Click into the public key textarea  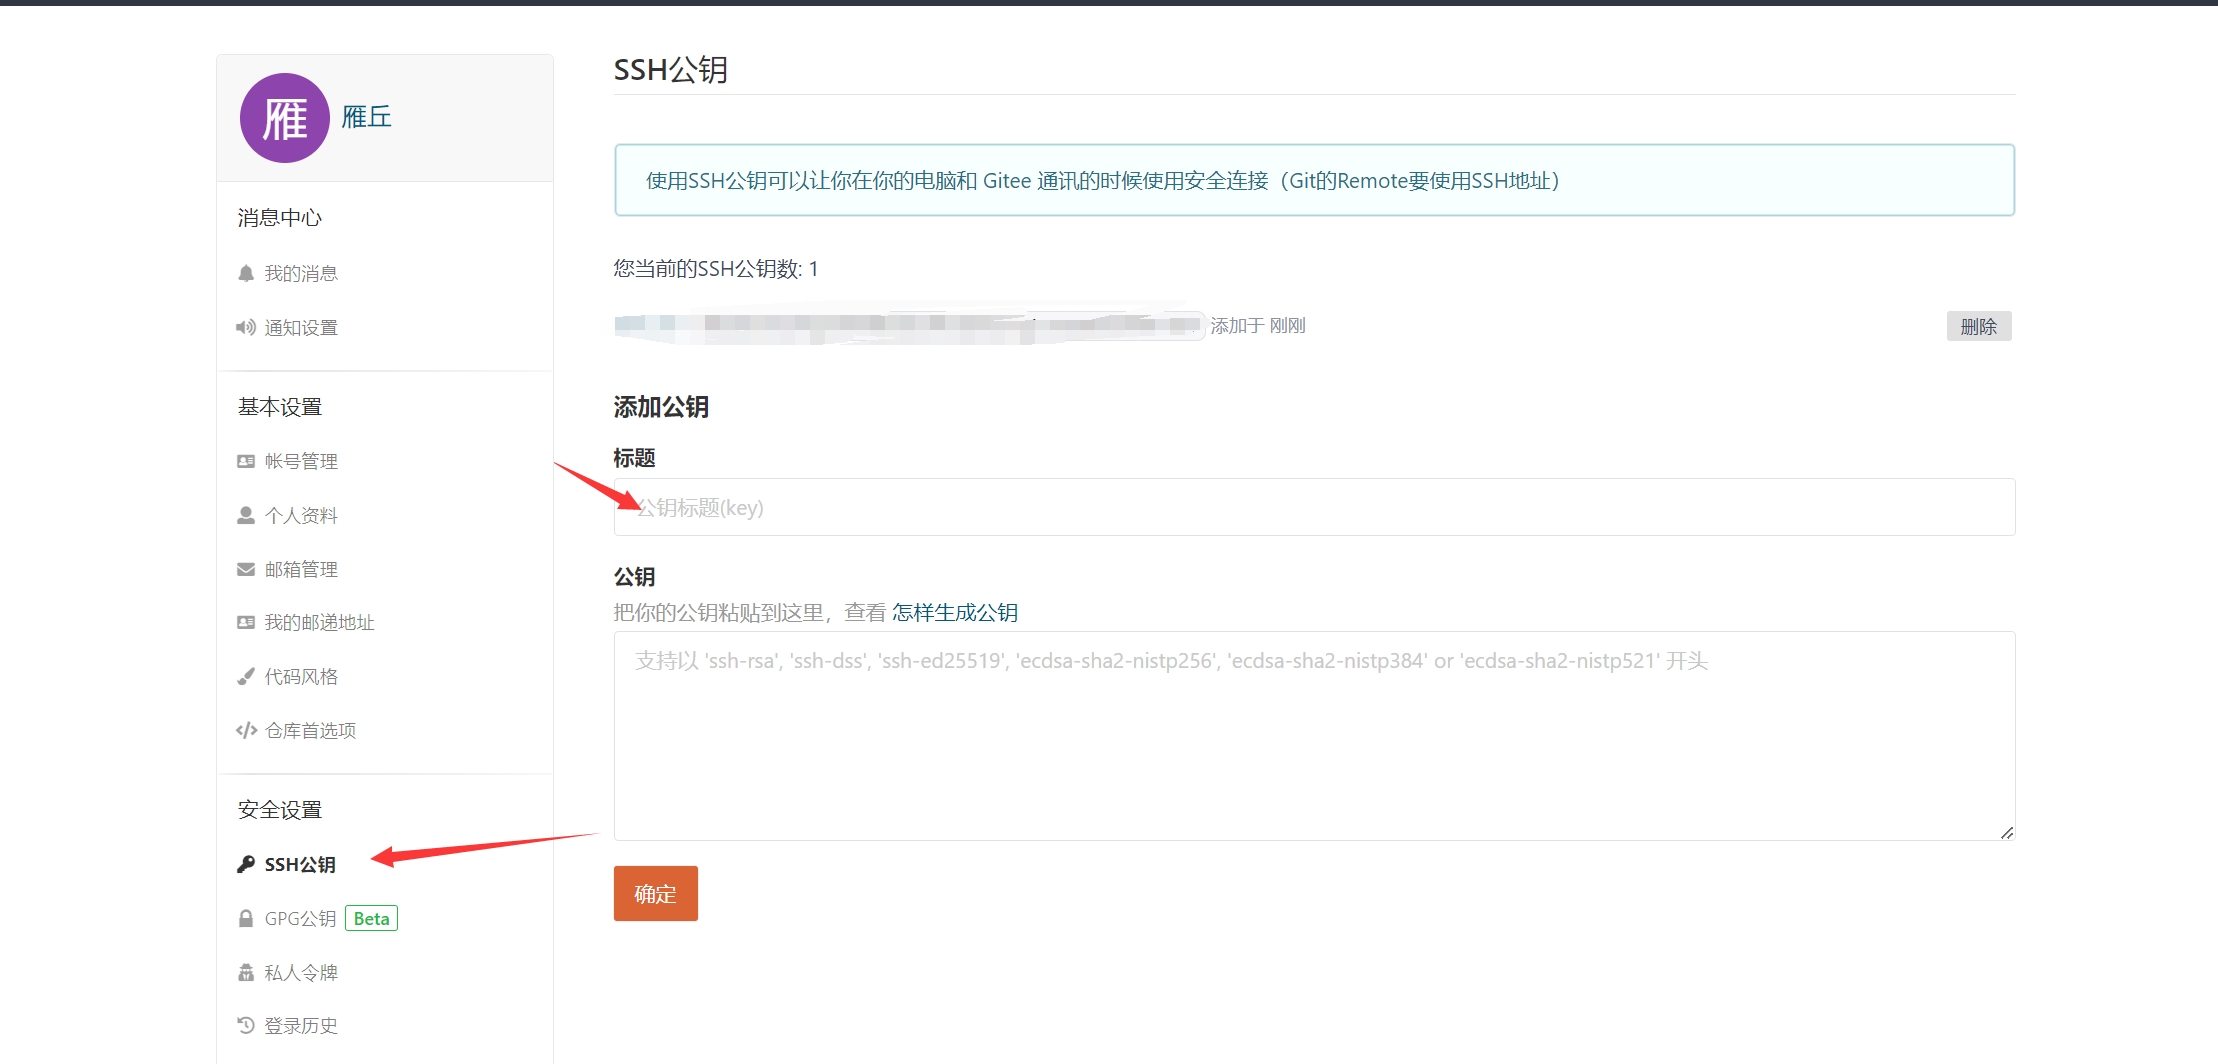(x=1314, y=736)
